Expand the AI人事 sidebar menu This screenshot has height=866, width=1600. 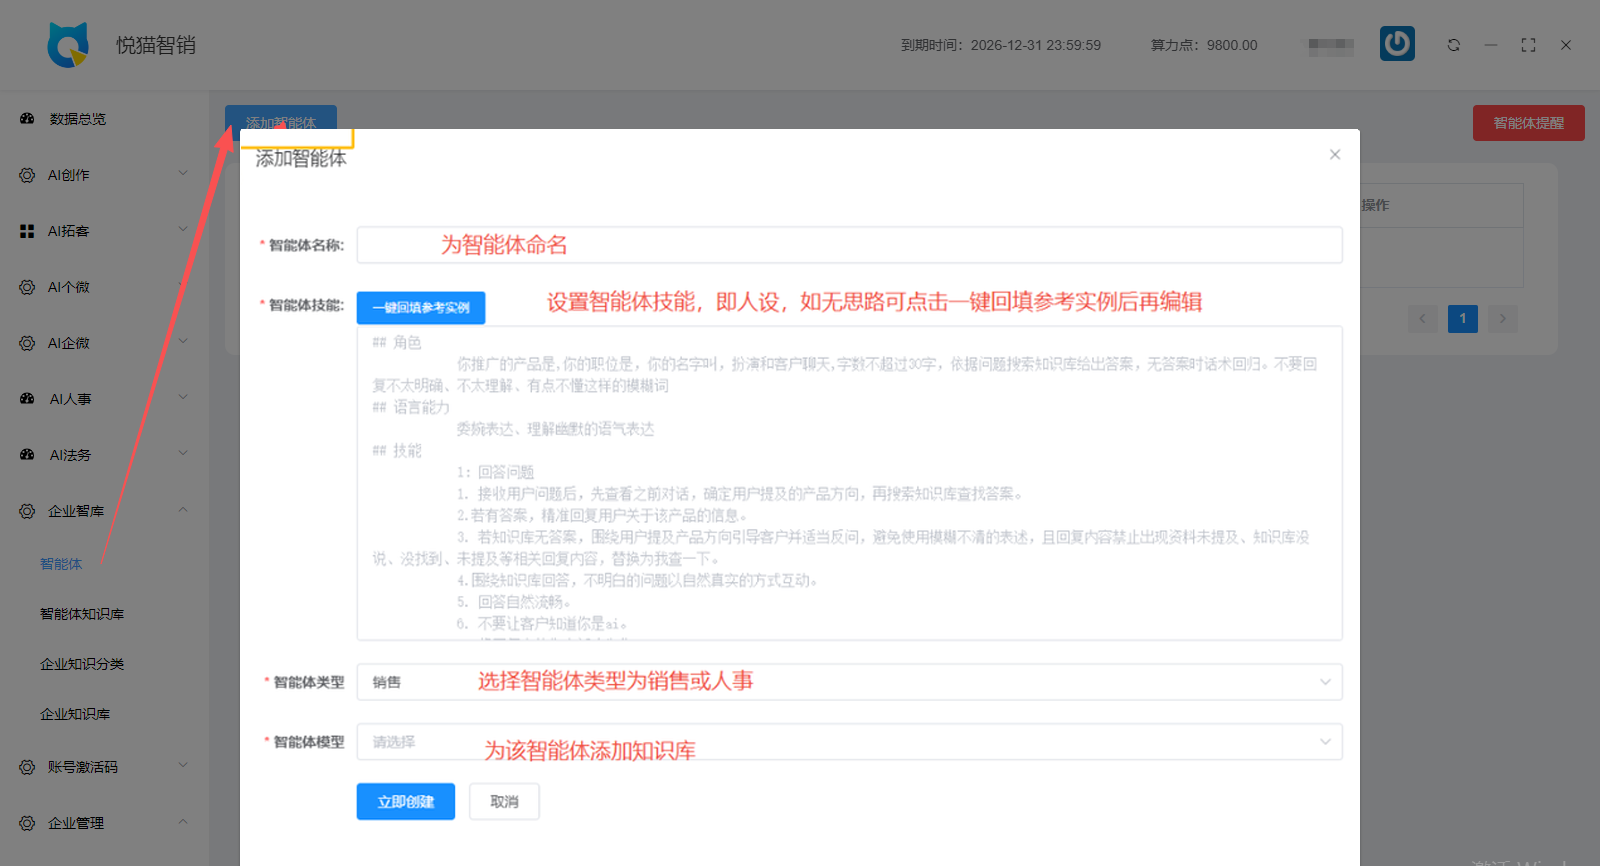point(100,399)
